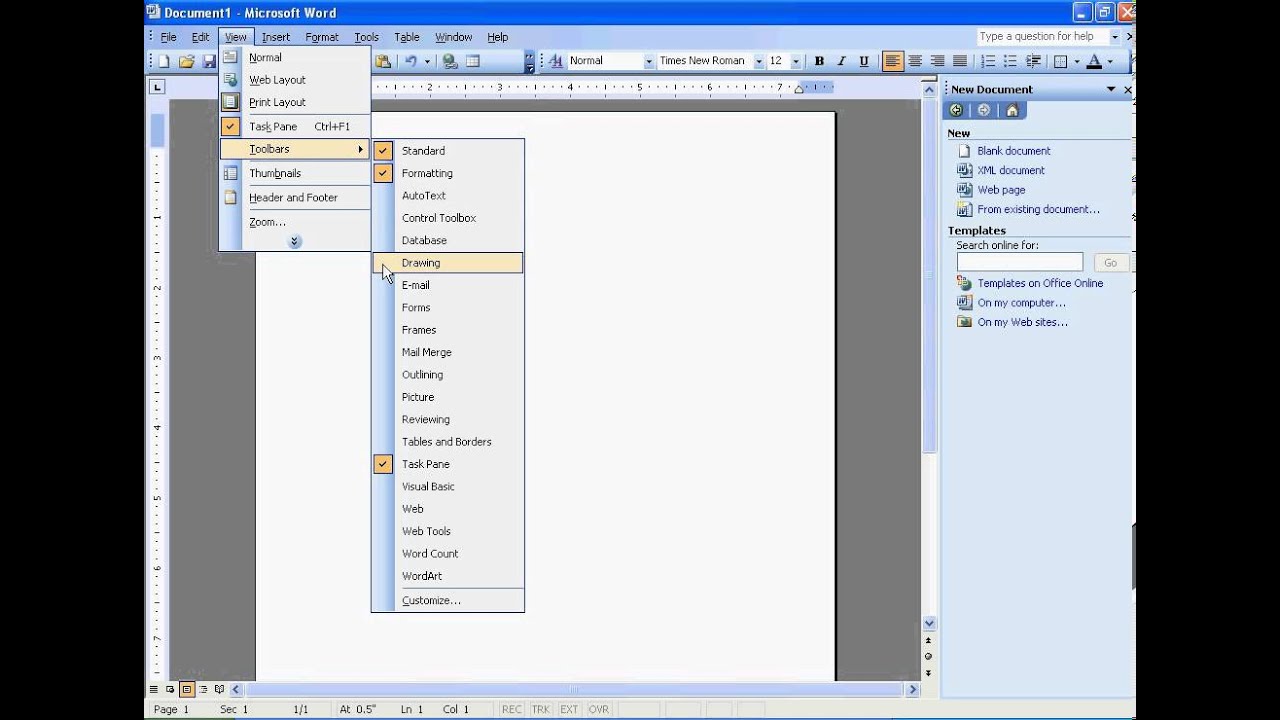Image resolution: width=1280 pixels, height=720 pixels.
Task: Click the Center alignment icon
Action: tap(915, 61)
